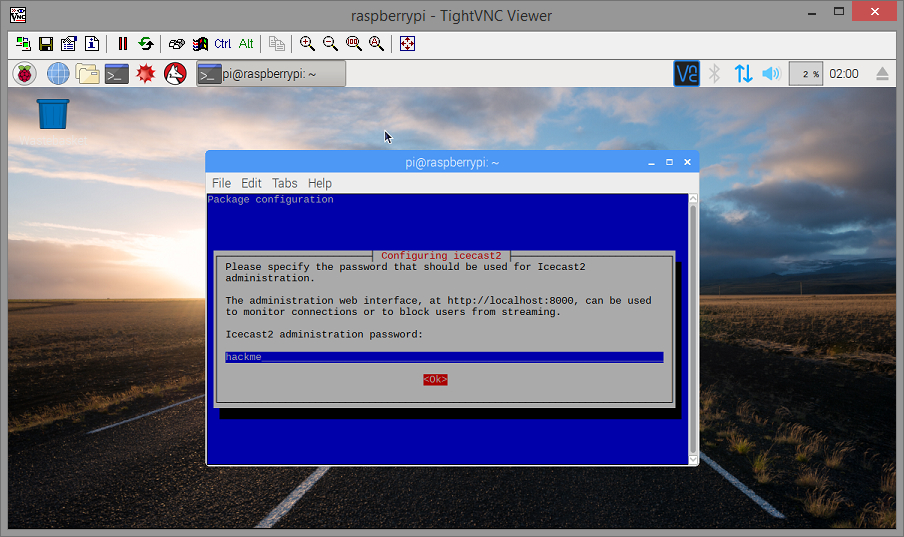Close the pi@raspberrypi terminal window
This screenshot has height=537, width=904.
(x=687, y=163)
